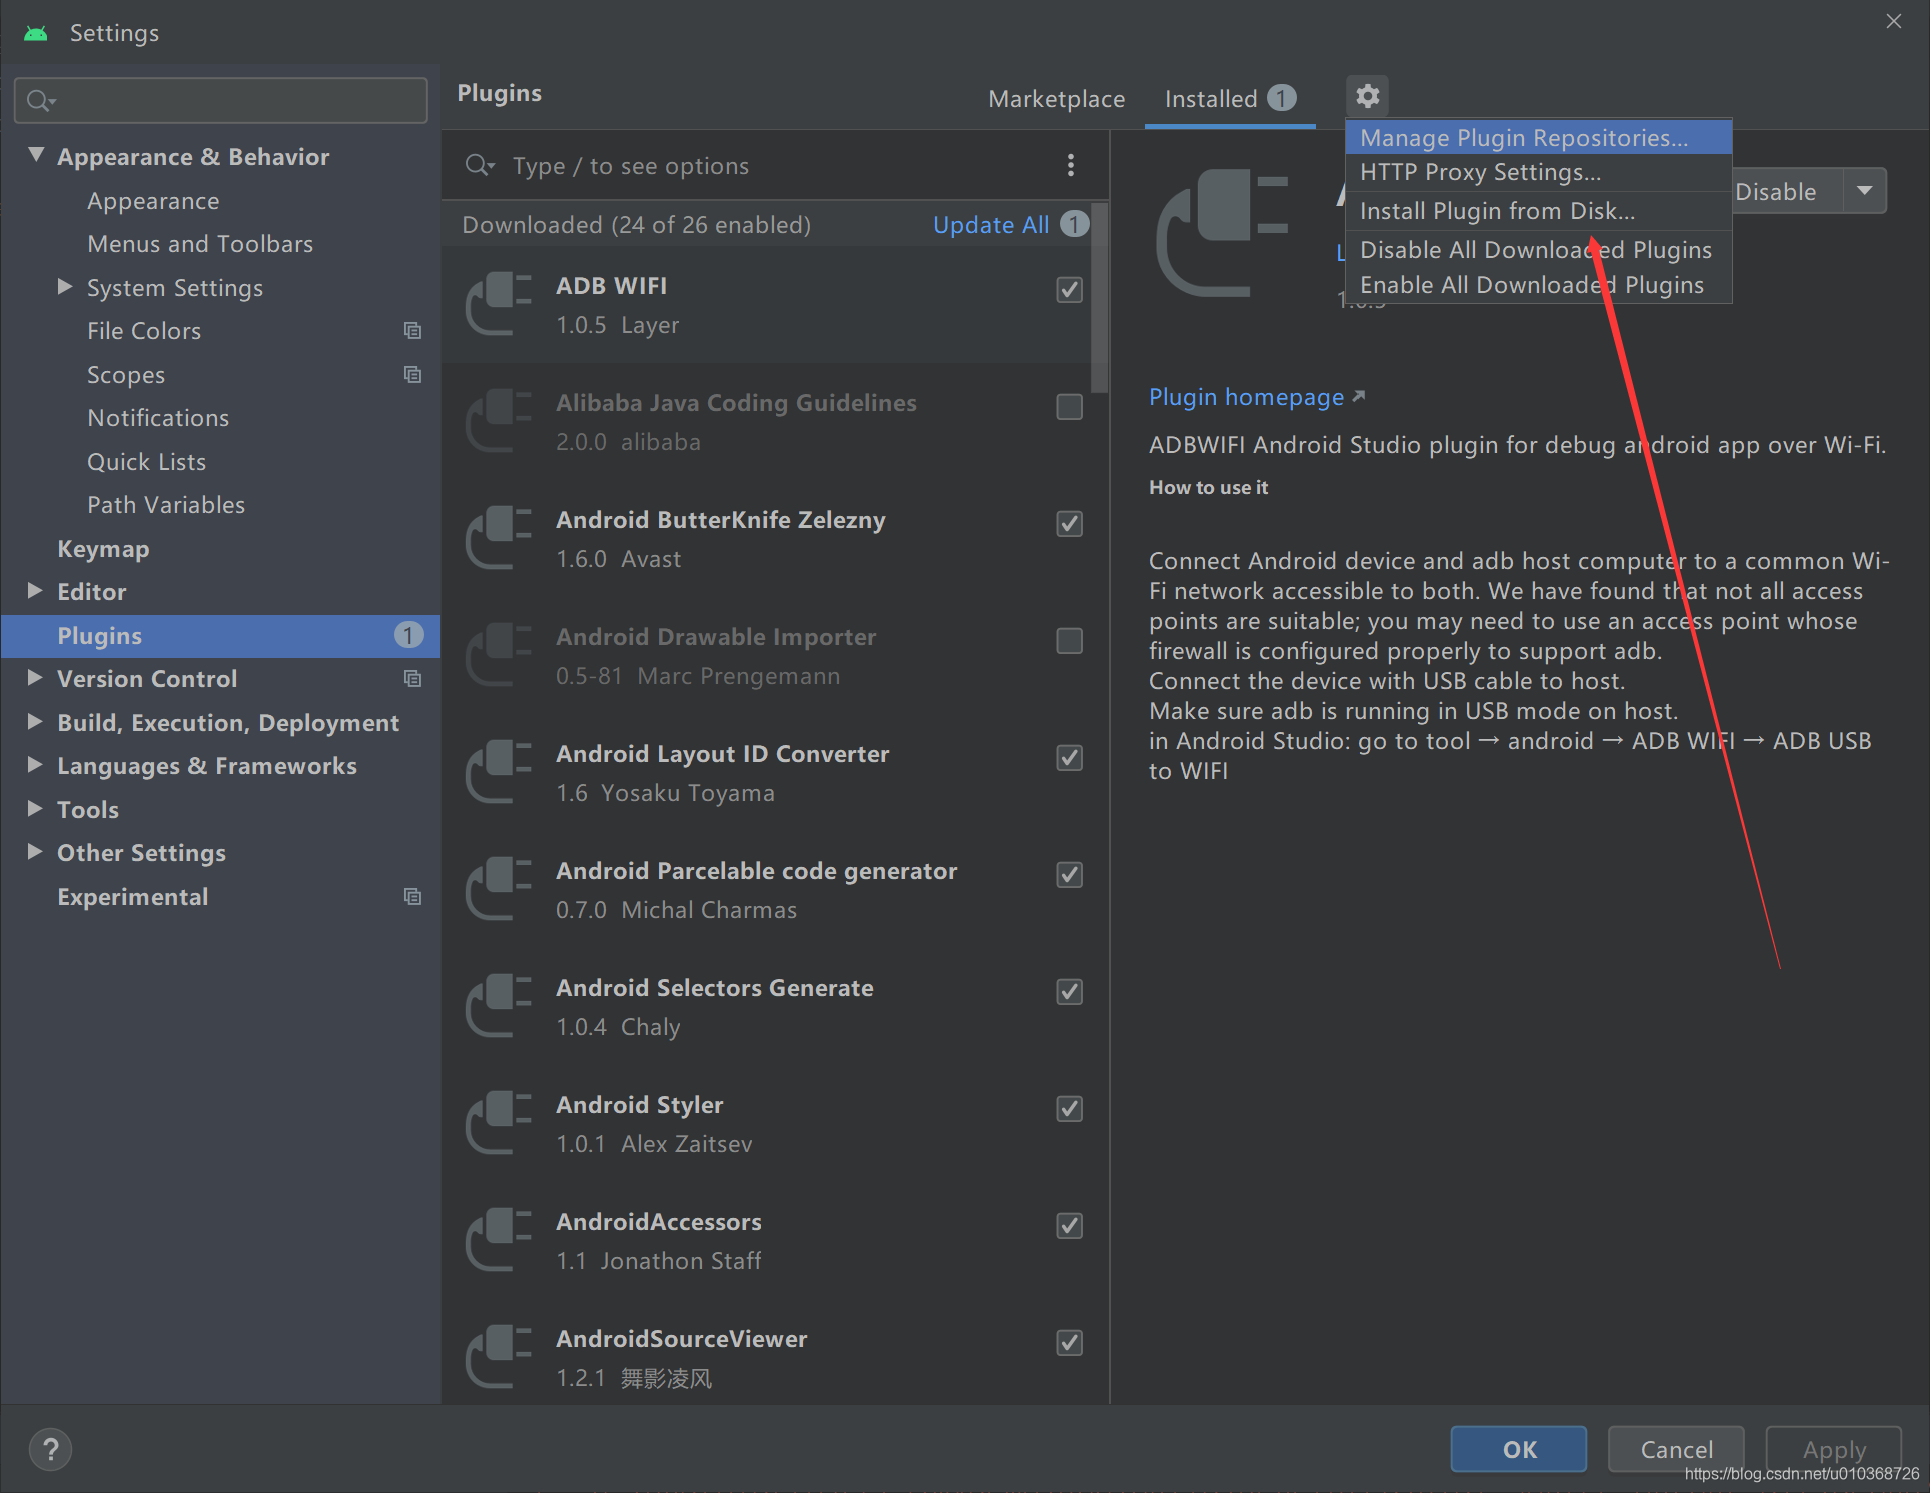Enable the Alibaba Java Coding Guidelines checkbox
The image size is (1930, 1493).
[x=1069, y=407]
